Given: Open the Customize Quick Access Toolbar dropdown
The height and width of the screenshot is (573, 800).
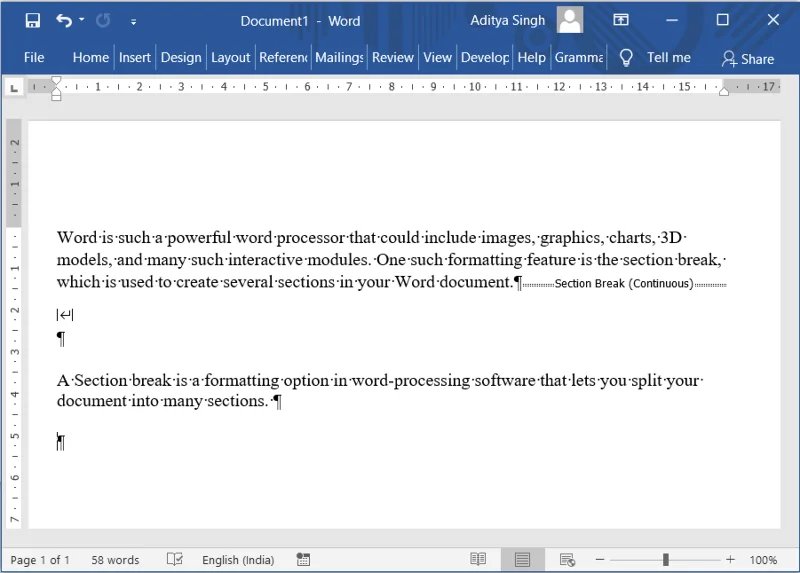Looking at the screenshot, I should (x=133, y=21).
